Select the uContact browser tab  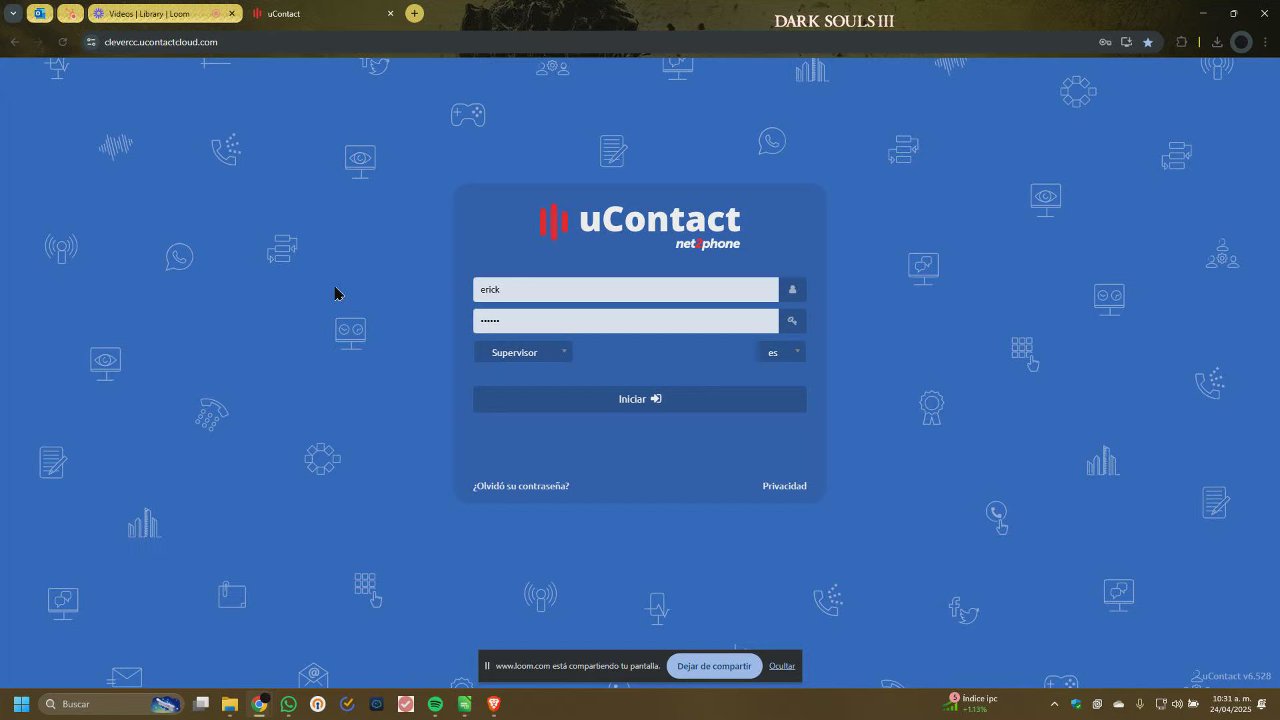[320, 14]
